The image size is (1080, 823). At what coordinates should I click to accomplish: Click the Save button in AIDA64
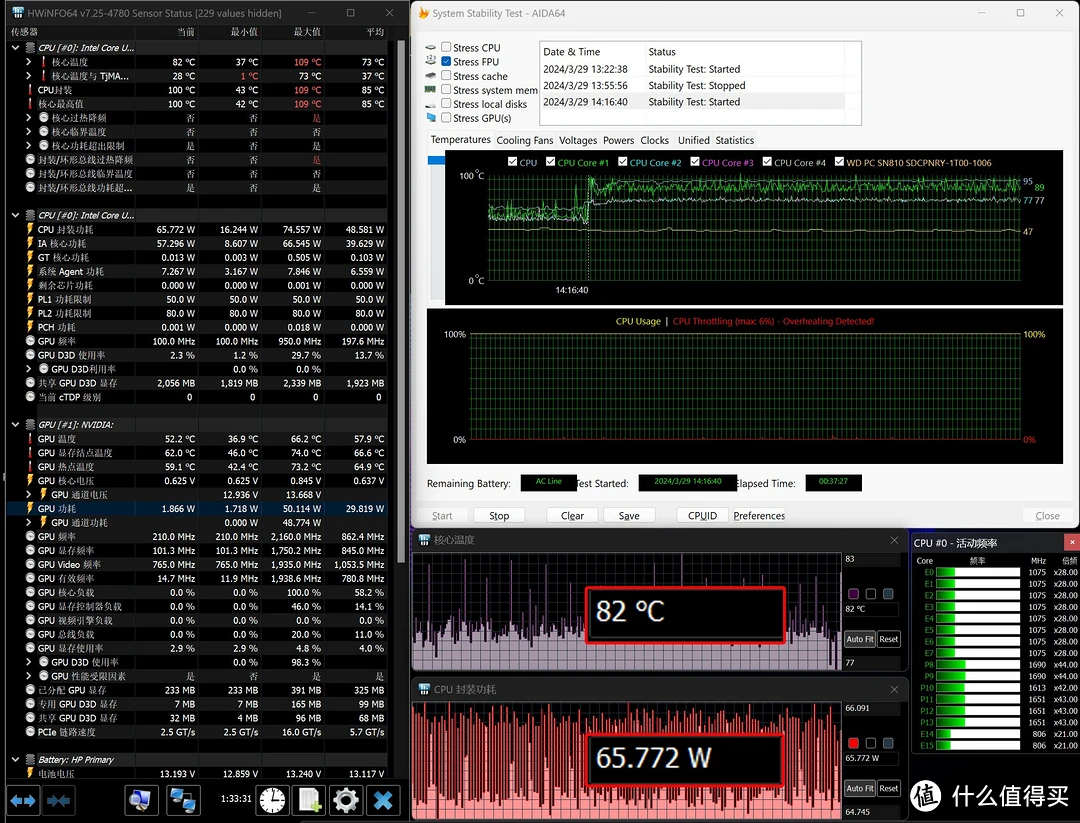tap(629, 516)
